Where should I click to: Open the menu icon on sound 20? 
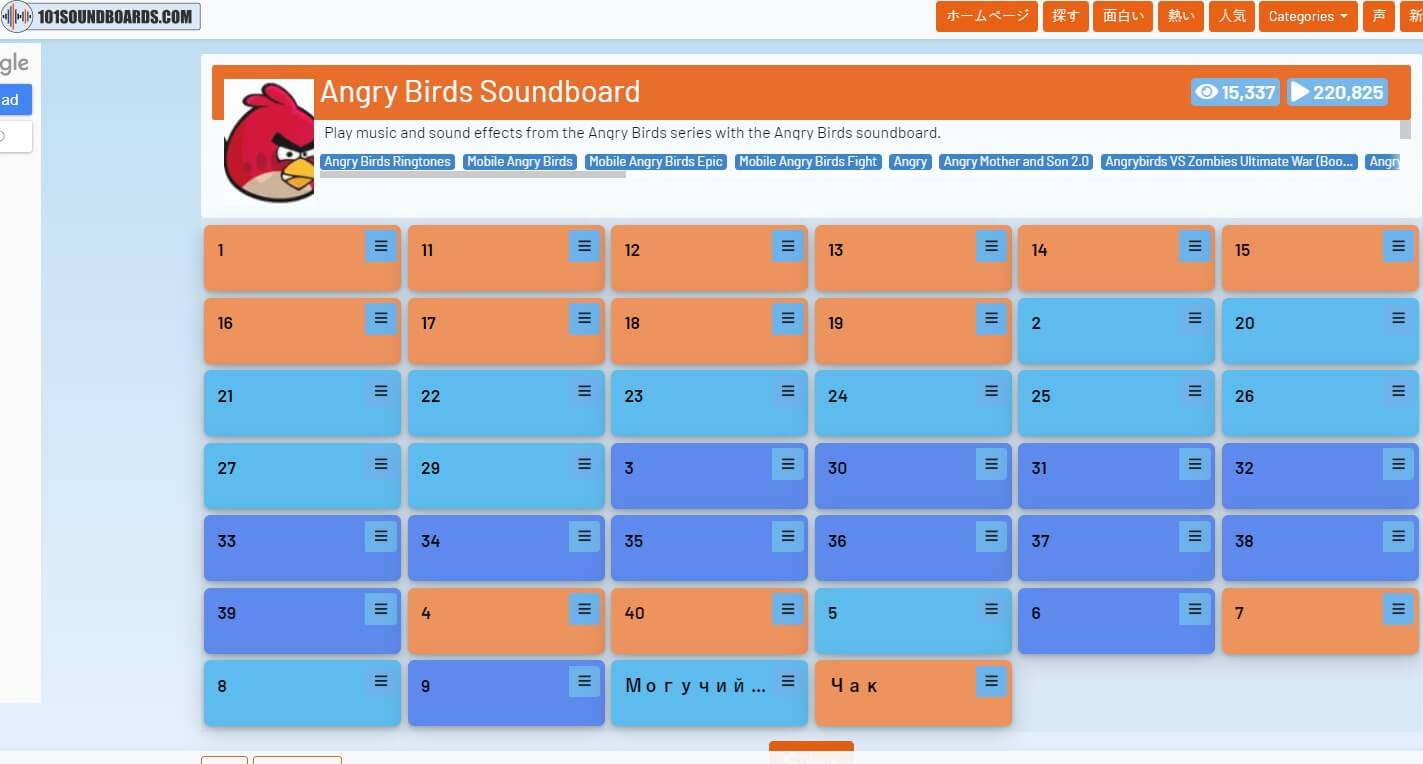[x=1398, y=319]
